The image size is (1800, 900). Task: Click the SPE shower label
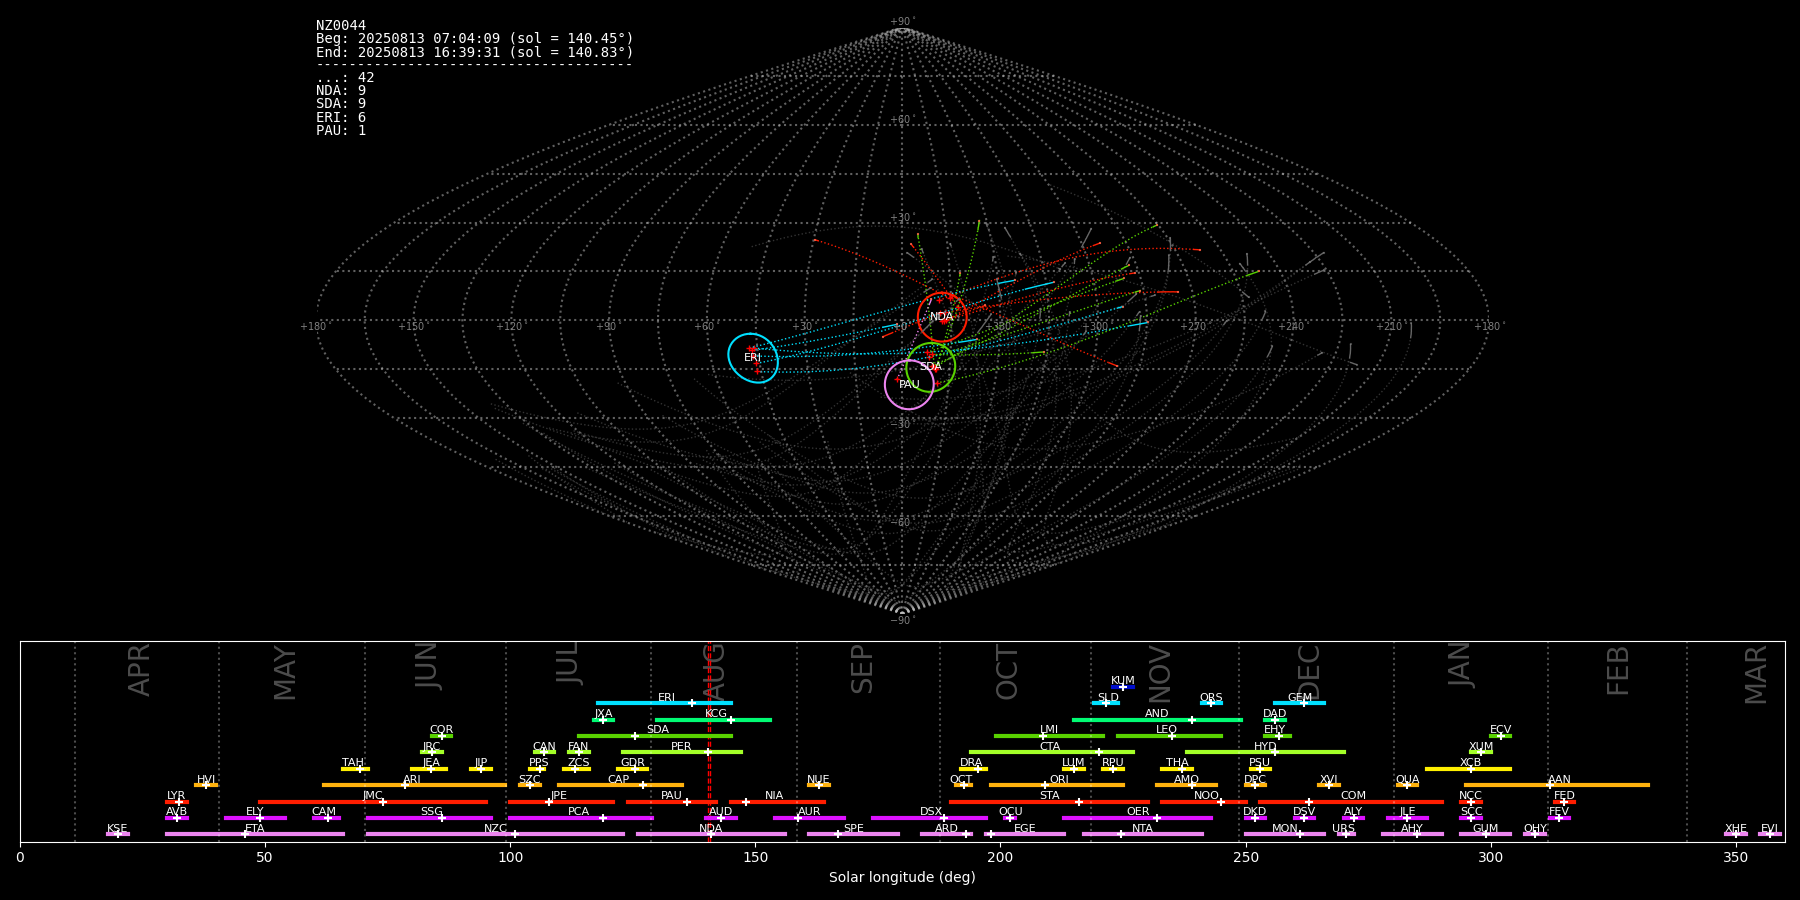click(853, 829)
